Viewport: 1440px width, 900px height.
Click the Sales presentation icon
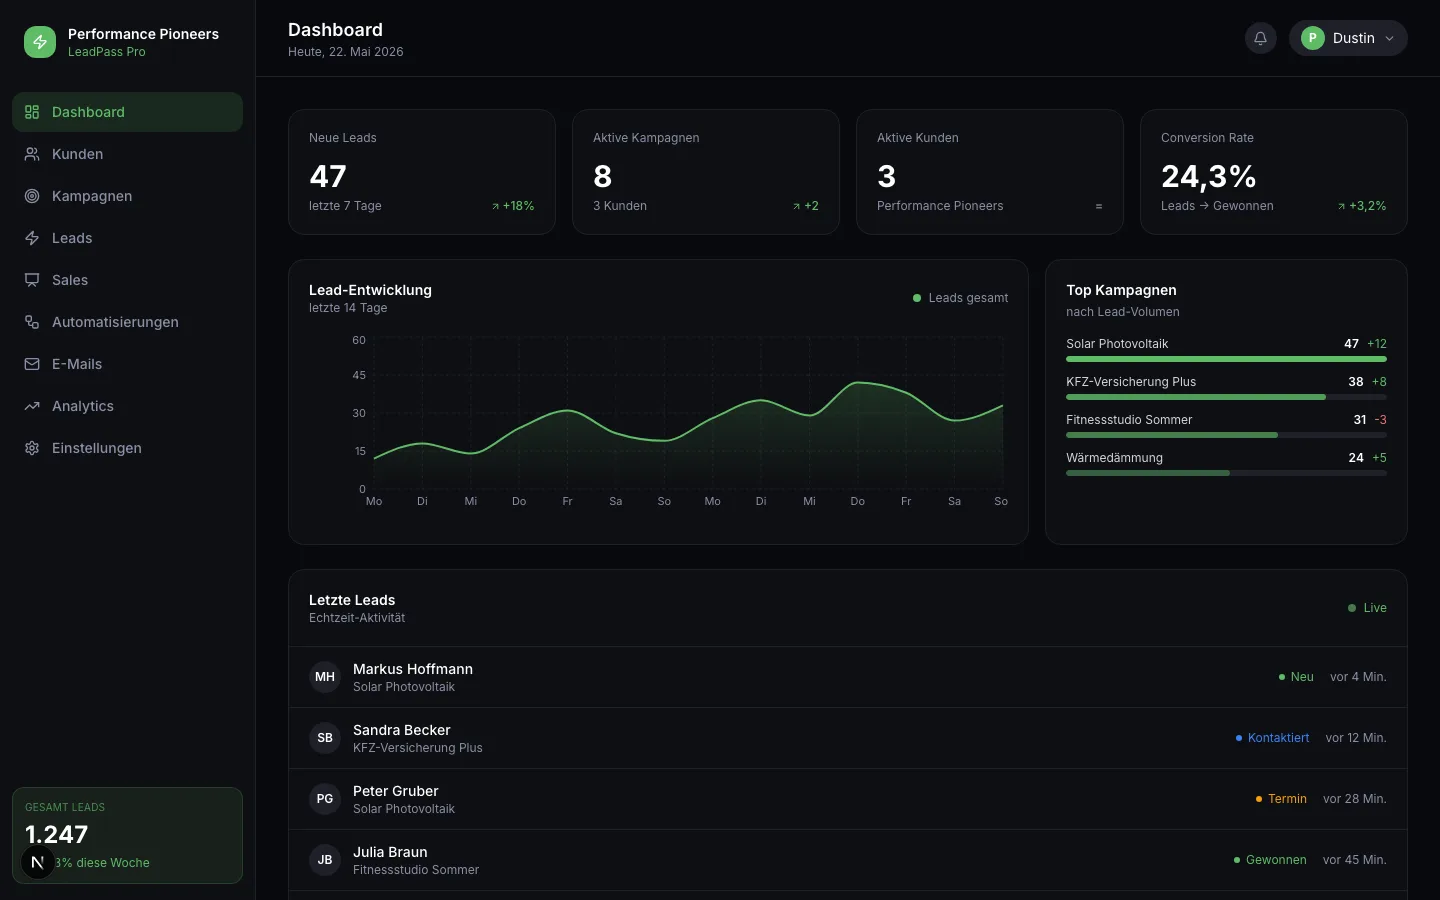[x=32, y=280]
